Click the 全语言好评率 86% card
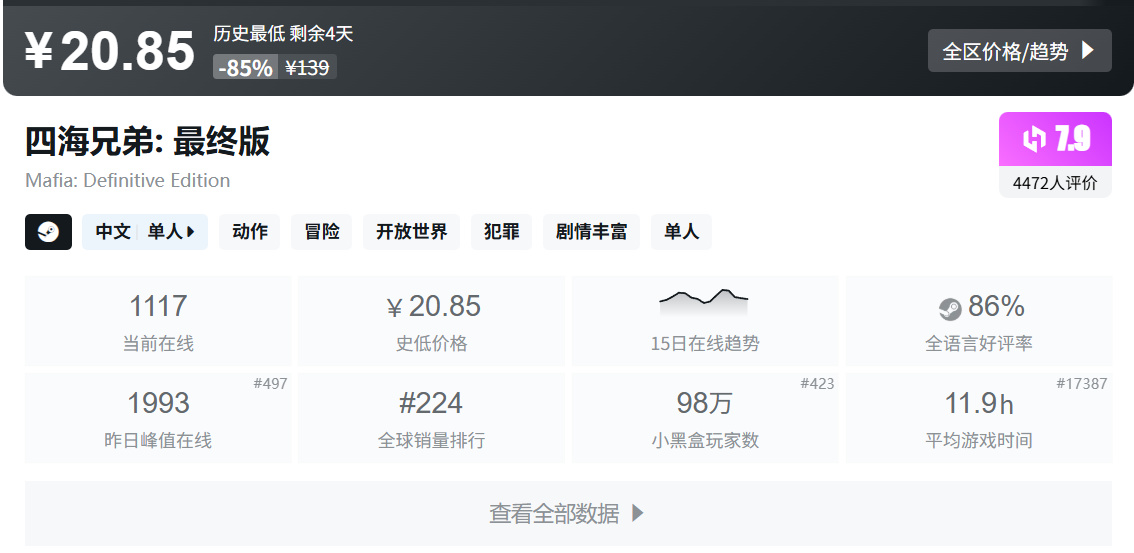Image resolution: width=1134 pixels, height=553 pixels. tap(979, 320)
